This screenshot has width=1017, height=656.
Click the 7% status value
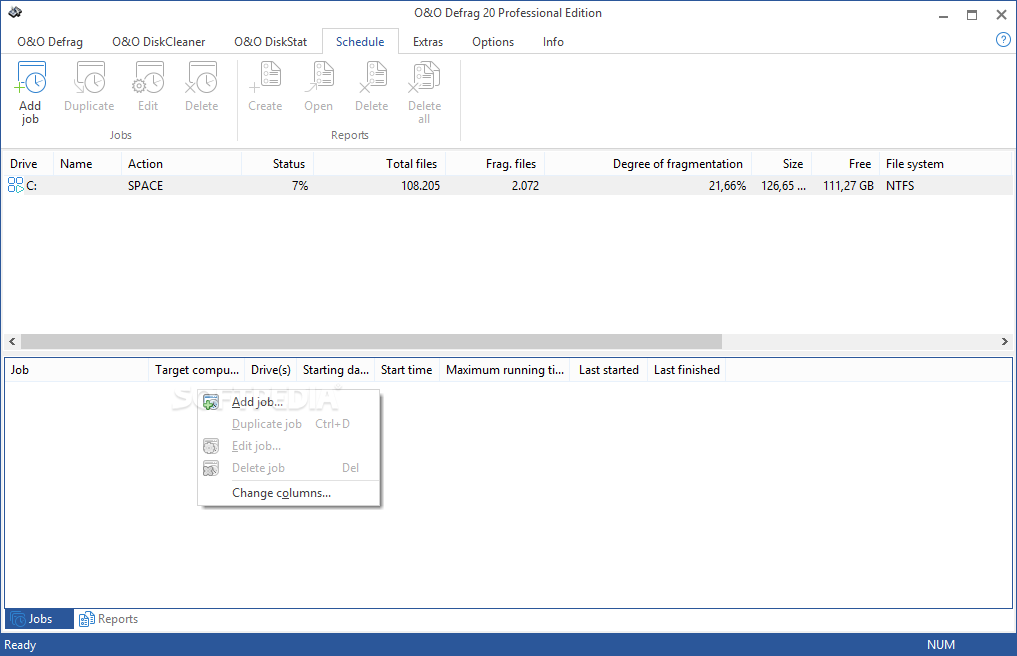(x=300, y=186)
